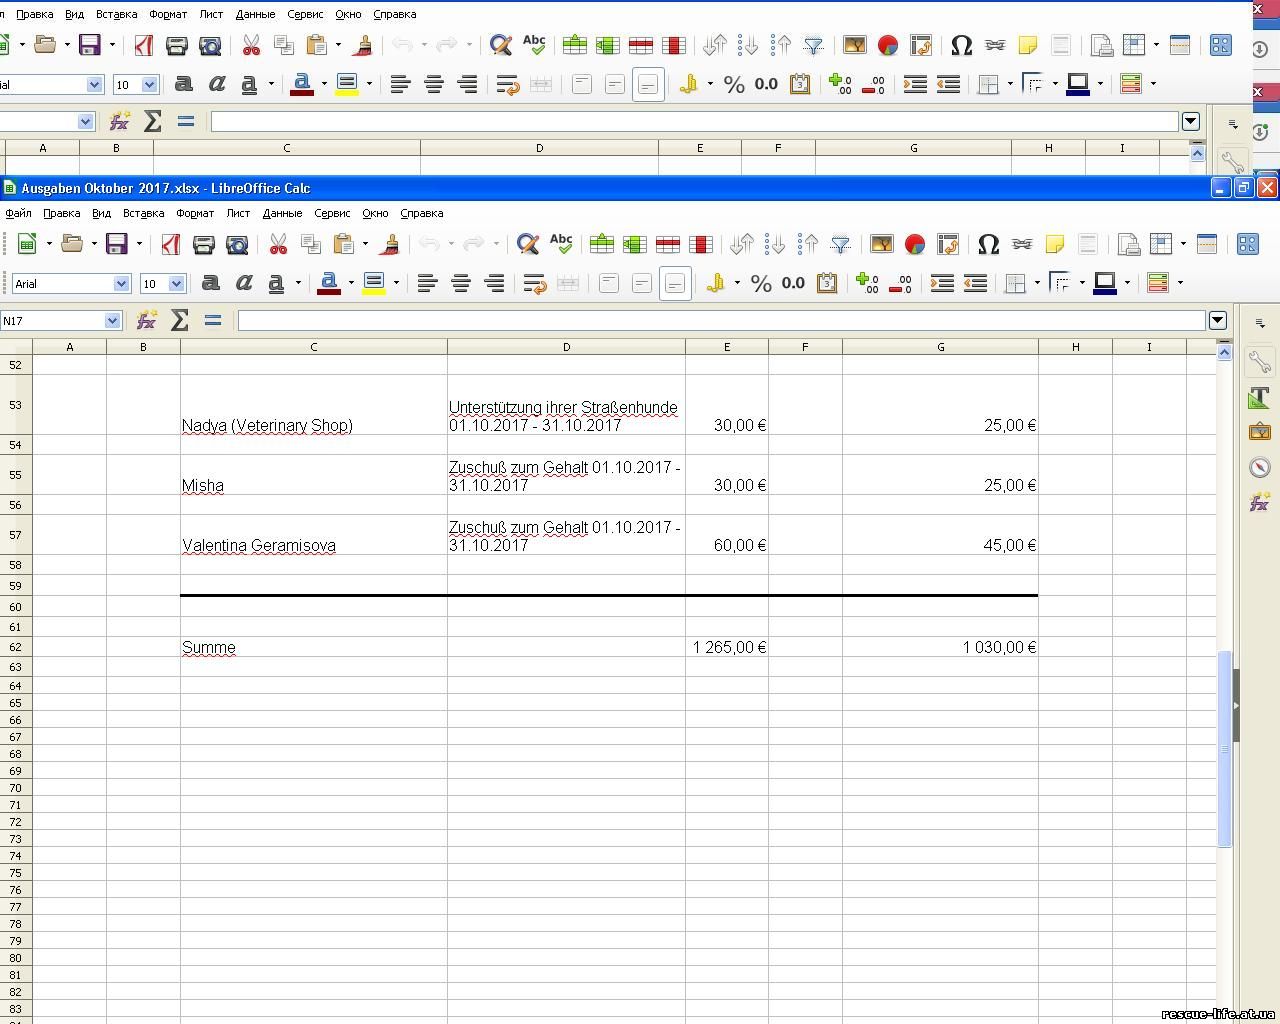The image size is (1280, 1024).
Task: Open Сервис menu in Ausgaben Oktober window
Action: point(332,213)
